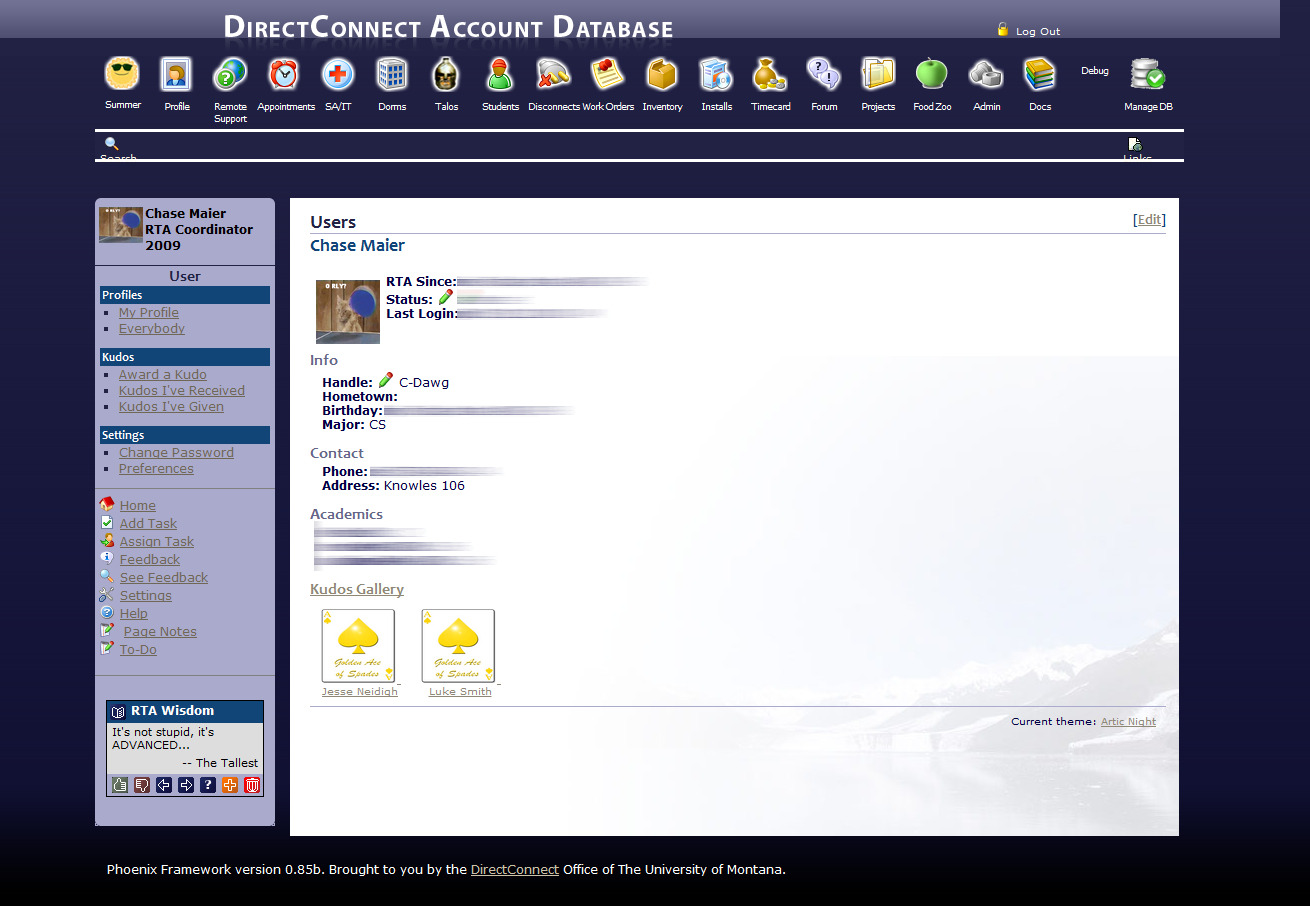Go to Home in sidebar
The image size is (1310, 906).
(x=138, y=506)
